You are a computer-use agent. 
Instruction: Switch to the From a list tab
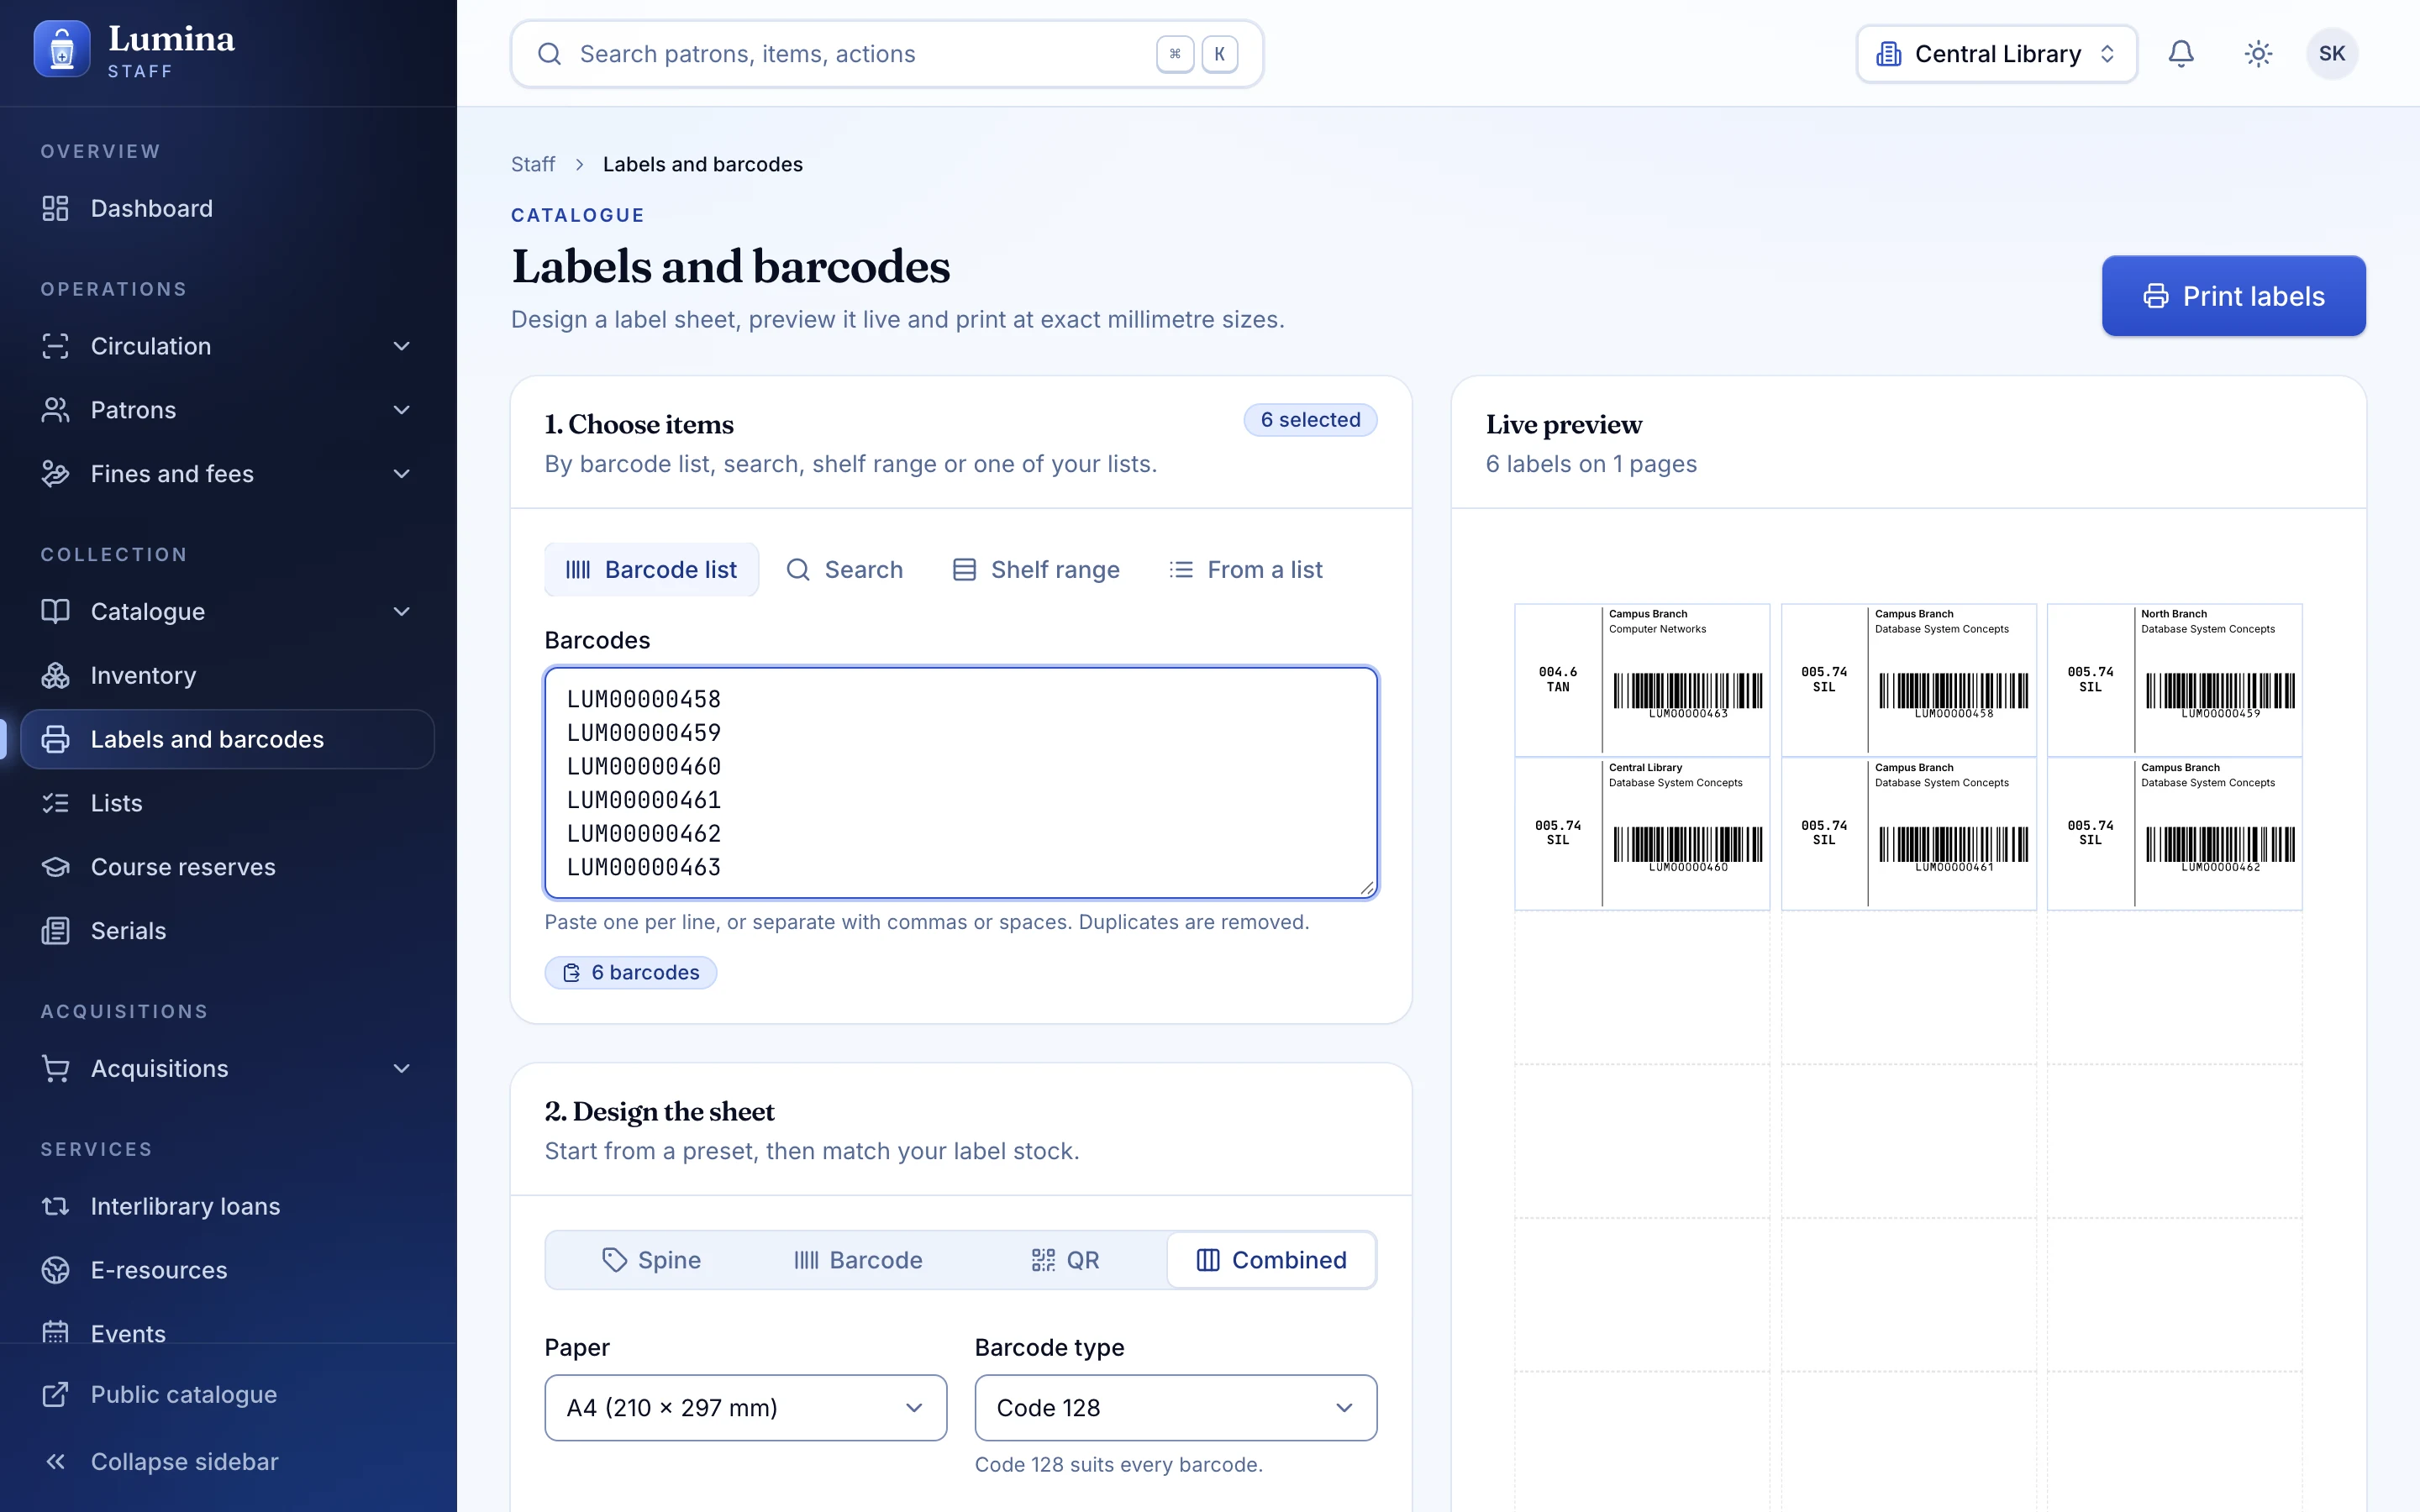[x=1246, y=569]
